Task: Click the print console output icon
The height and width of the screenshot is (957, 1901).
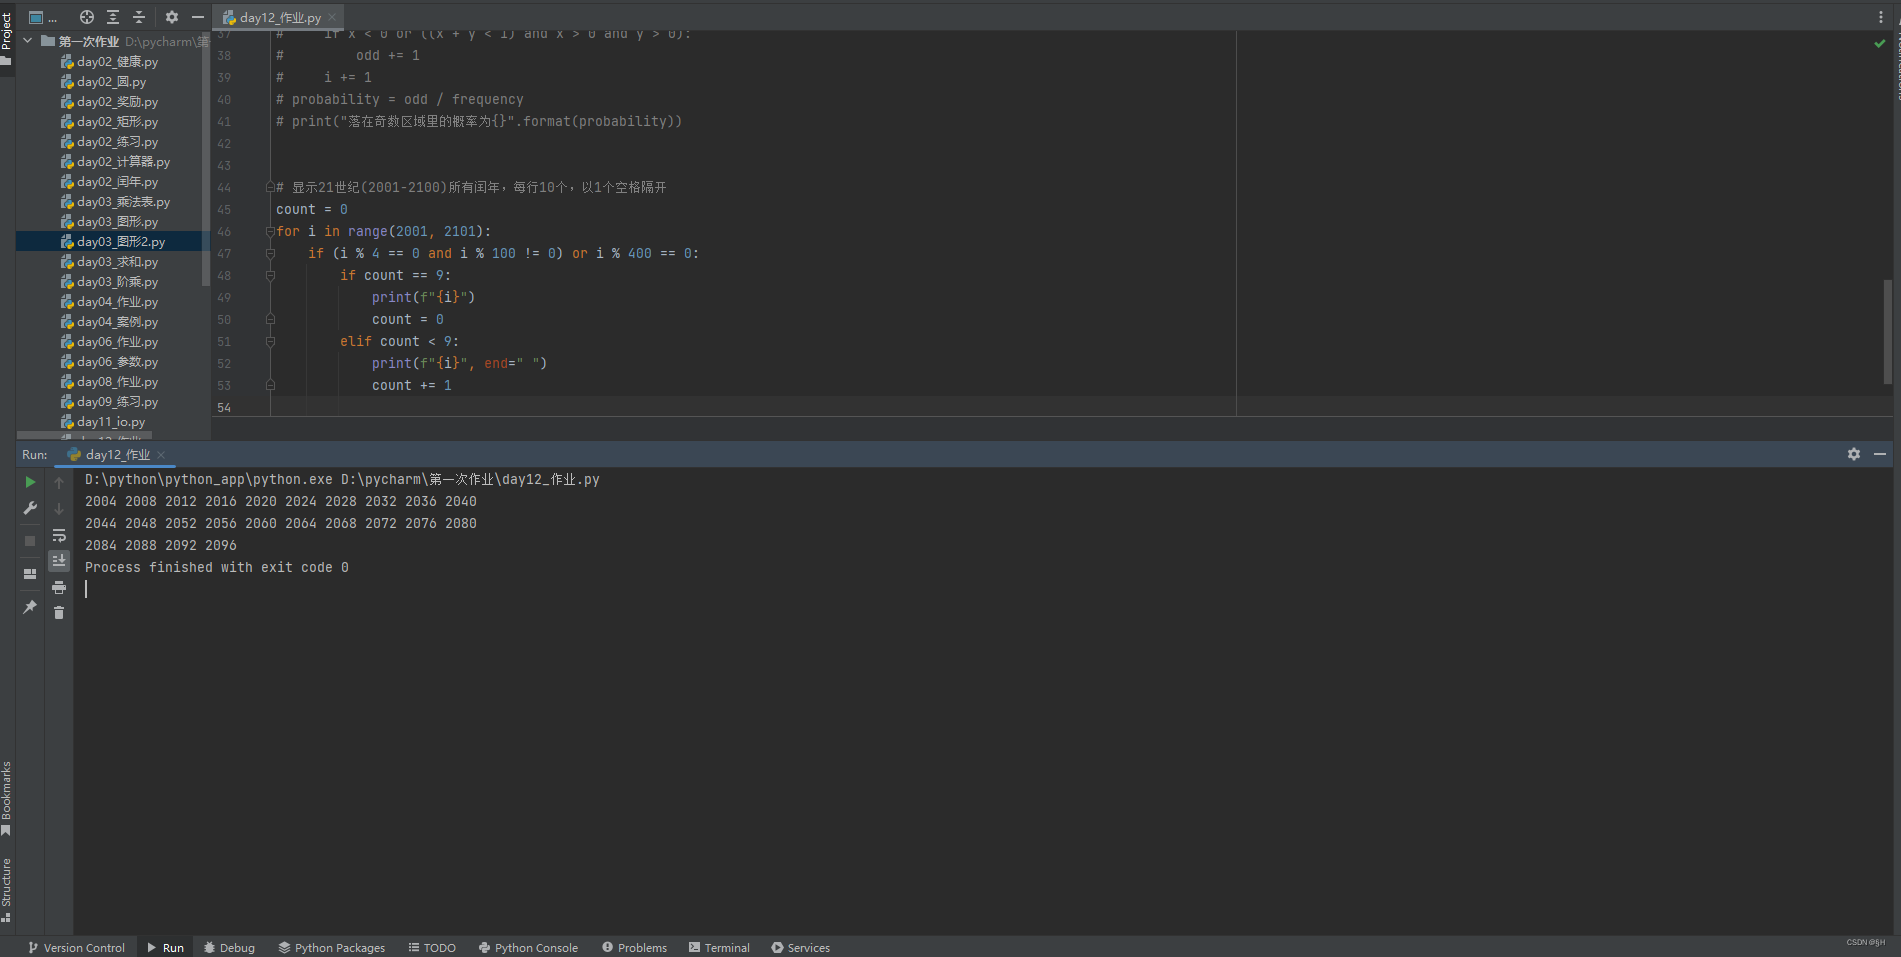Action: coord(59,587)
